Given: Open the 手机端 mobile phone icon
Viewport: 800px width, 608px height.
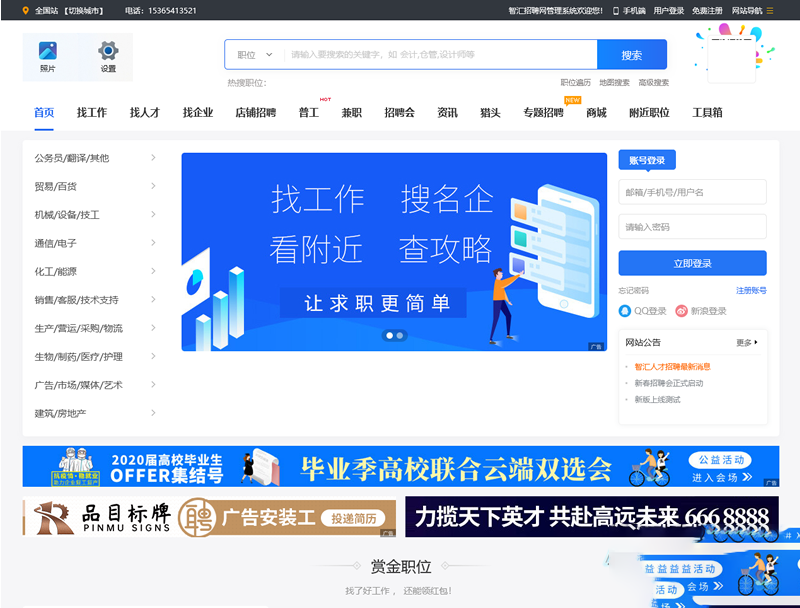Looking at the screenshot, I should 616,10.
